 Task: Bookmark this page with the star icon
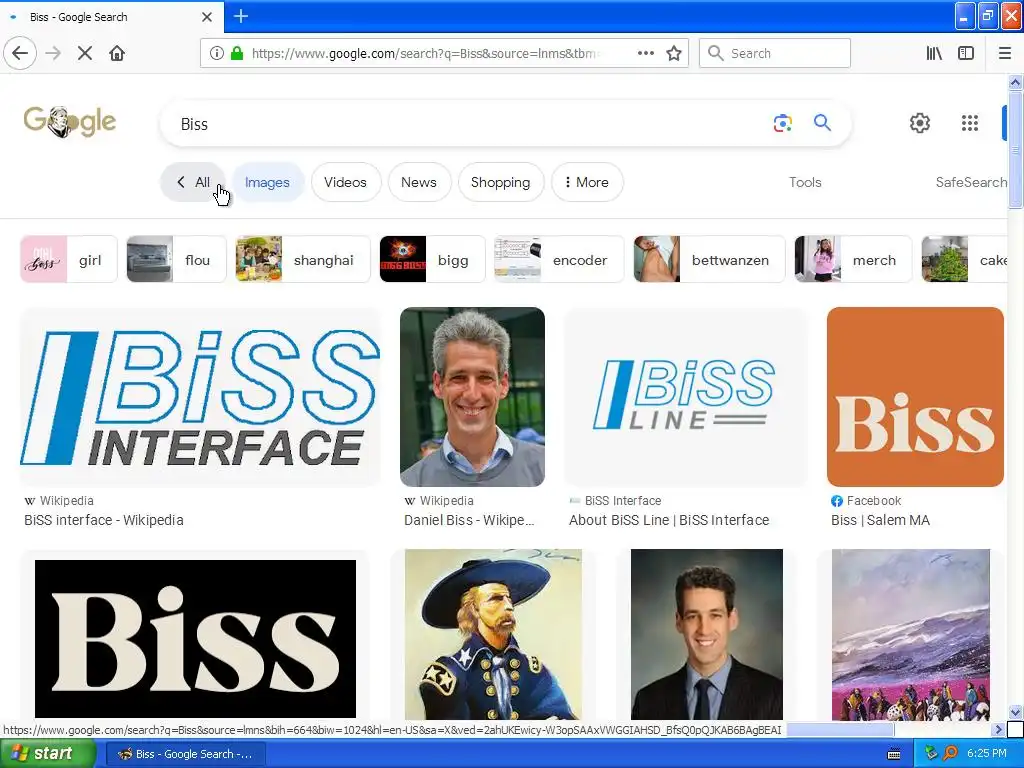pos(674,53)
